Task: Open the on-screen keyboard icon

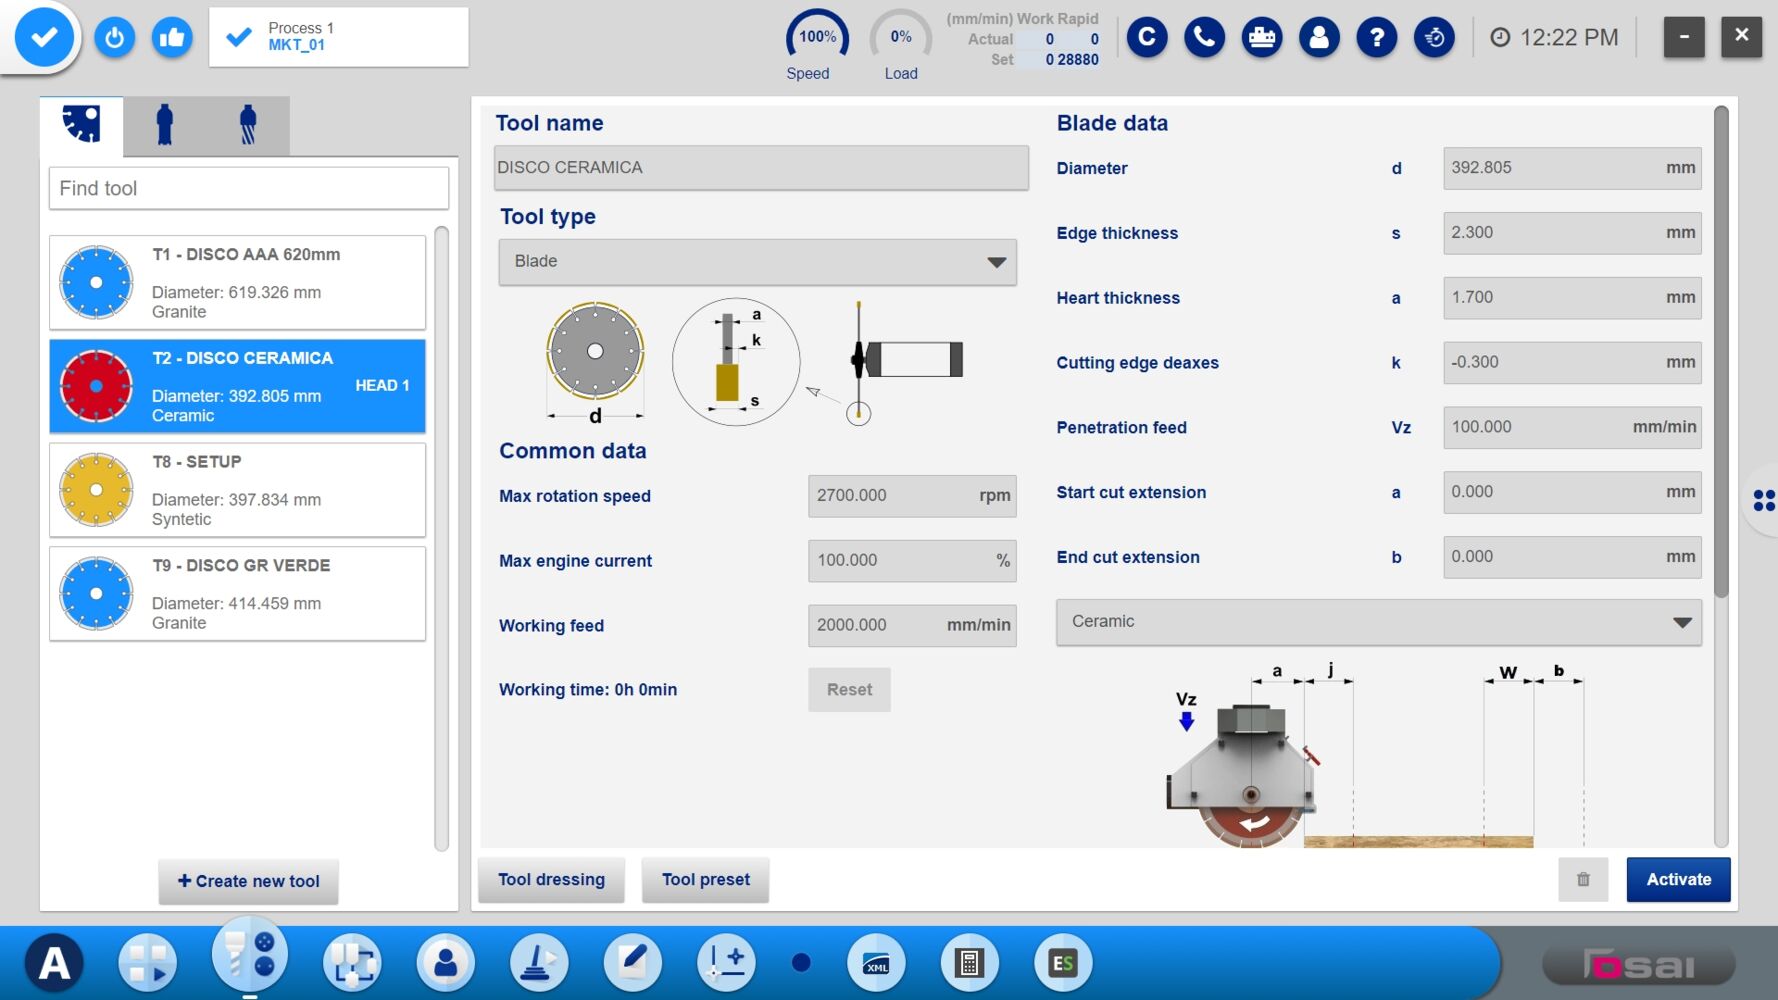Action: [1262, 38]
